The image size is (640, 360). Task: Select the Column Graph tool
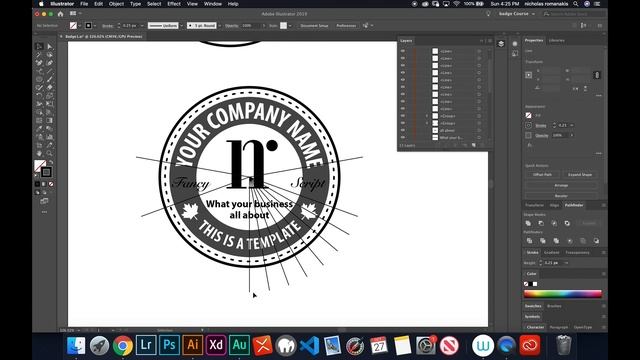(x=50, y=137)
